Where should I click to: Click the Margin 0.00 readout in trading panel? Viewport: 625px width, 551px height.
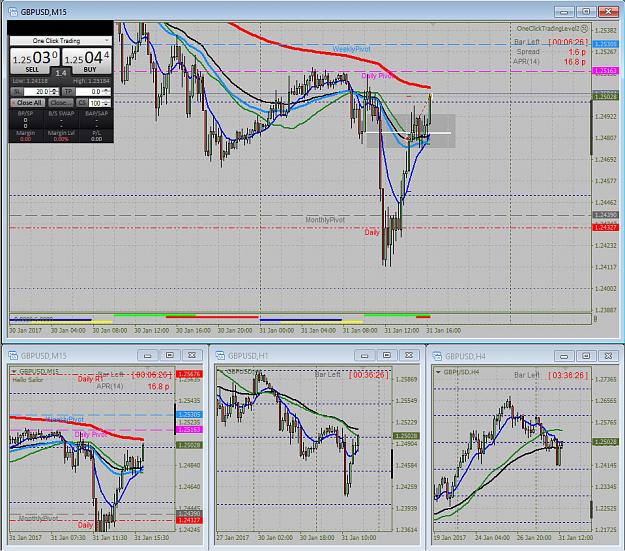coord(26,136)
